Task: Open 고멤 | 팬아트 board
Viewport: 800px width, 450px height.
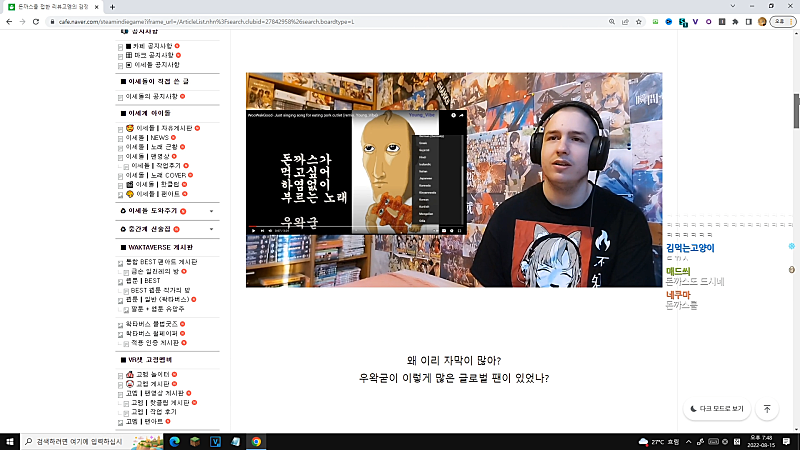Action: [x=144, y=421]
